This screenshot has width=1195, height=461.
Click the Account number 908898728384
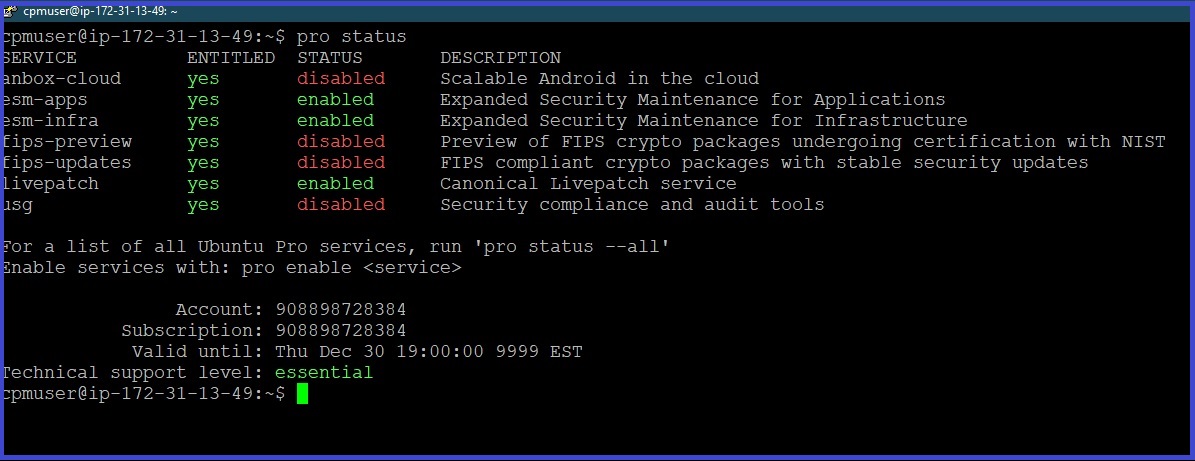(x=341, y=310)
